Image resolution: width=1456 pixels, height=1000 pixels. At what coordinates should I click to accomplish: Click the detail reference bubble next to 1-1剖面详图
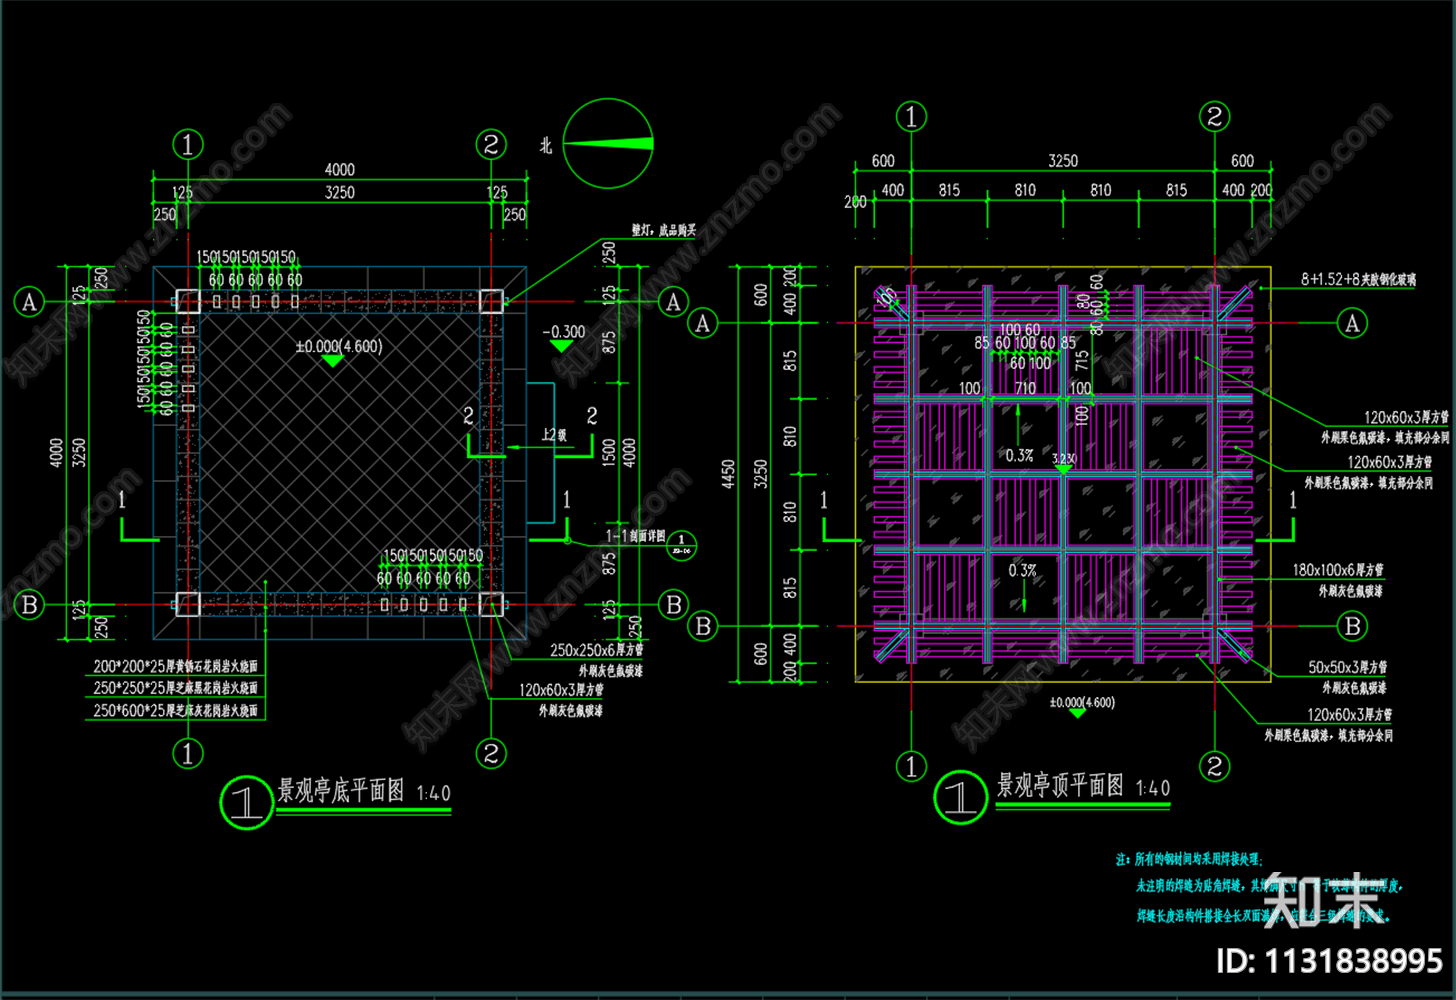coord(682,545)
